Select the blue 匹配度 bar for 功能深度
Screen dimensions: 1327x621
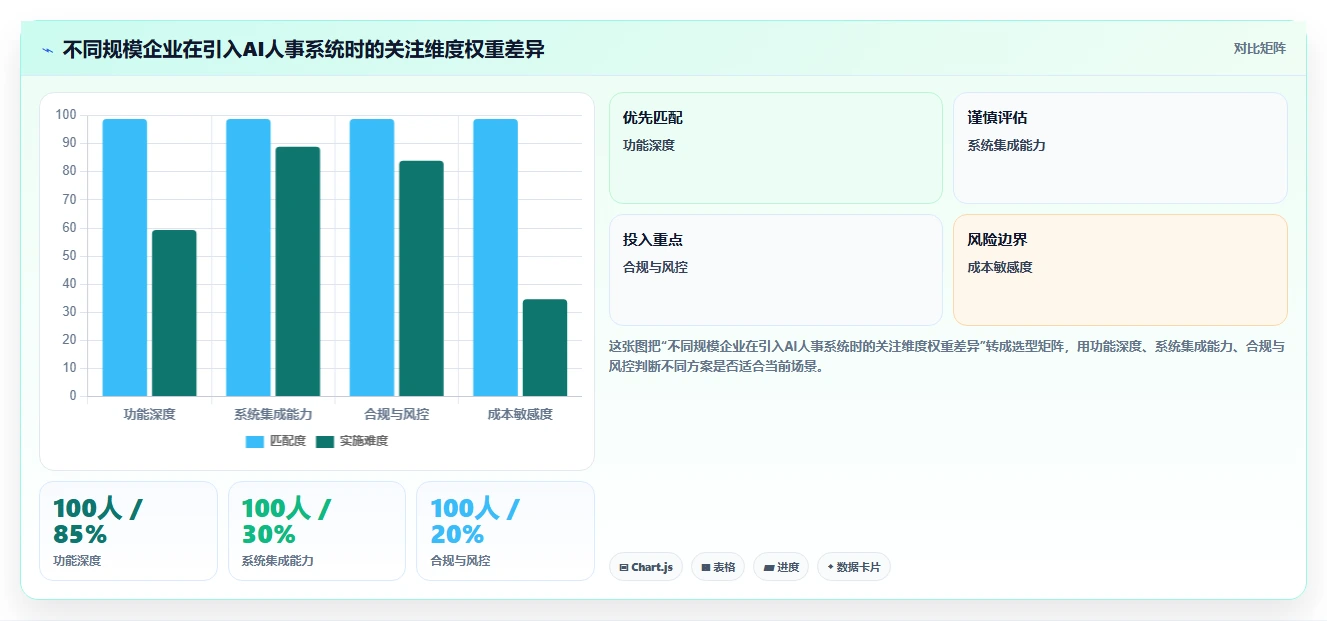pyautogui.click(x=124, y=258)
